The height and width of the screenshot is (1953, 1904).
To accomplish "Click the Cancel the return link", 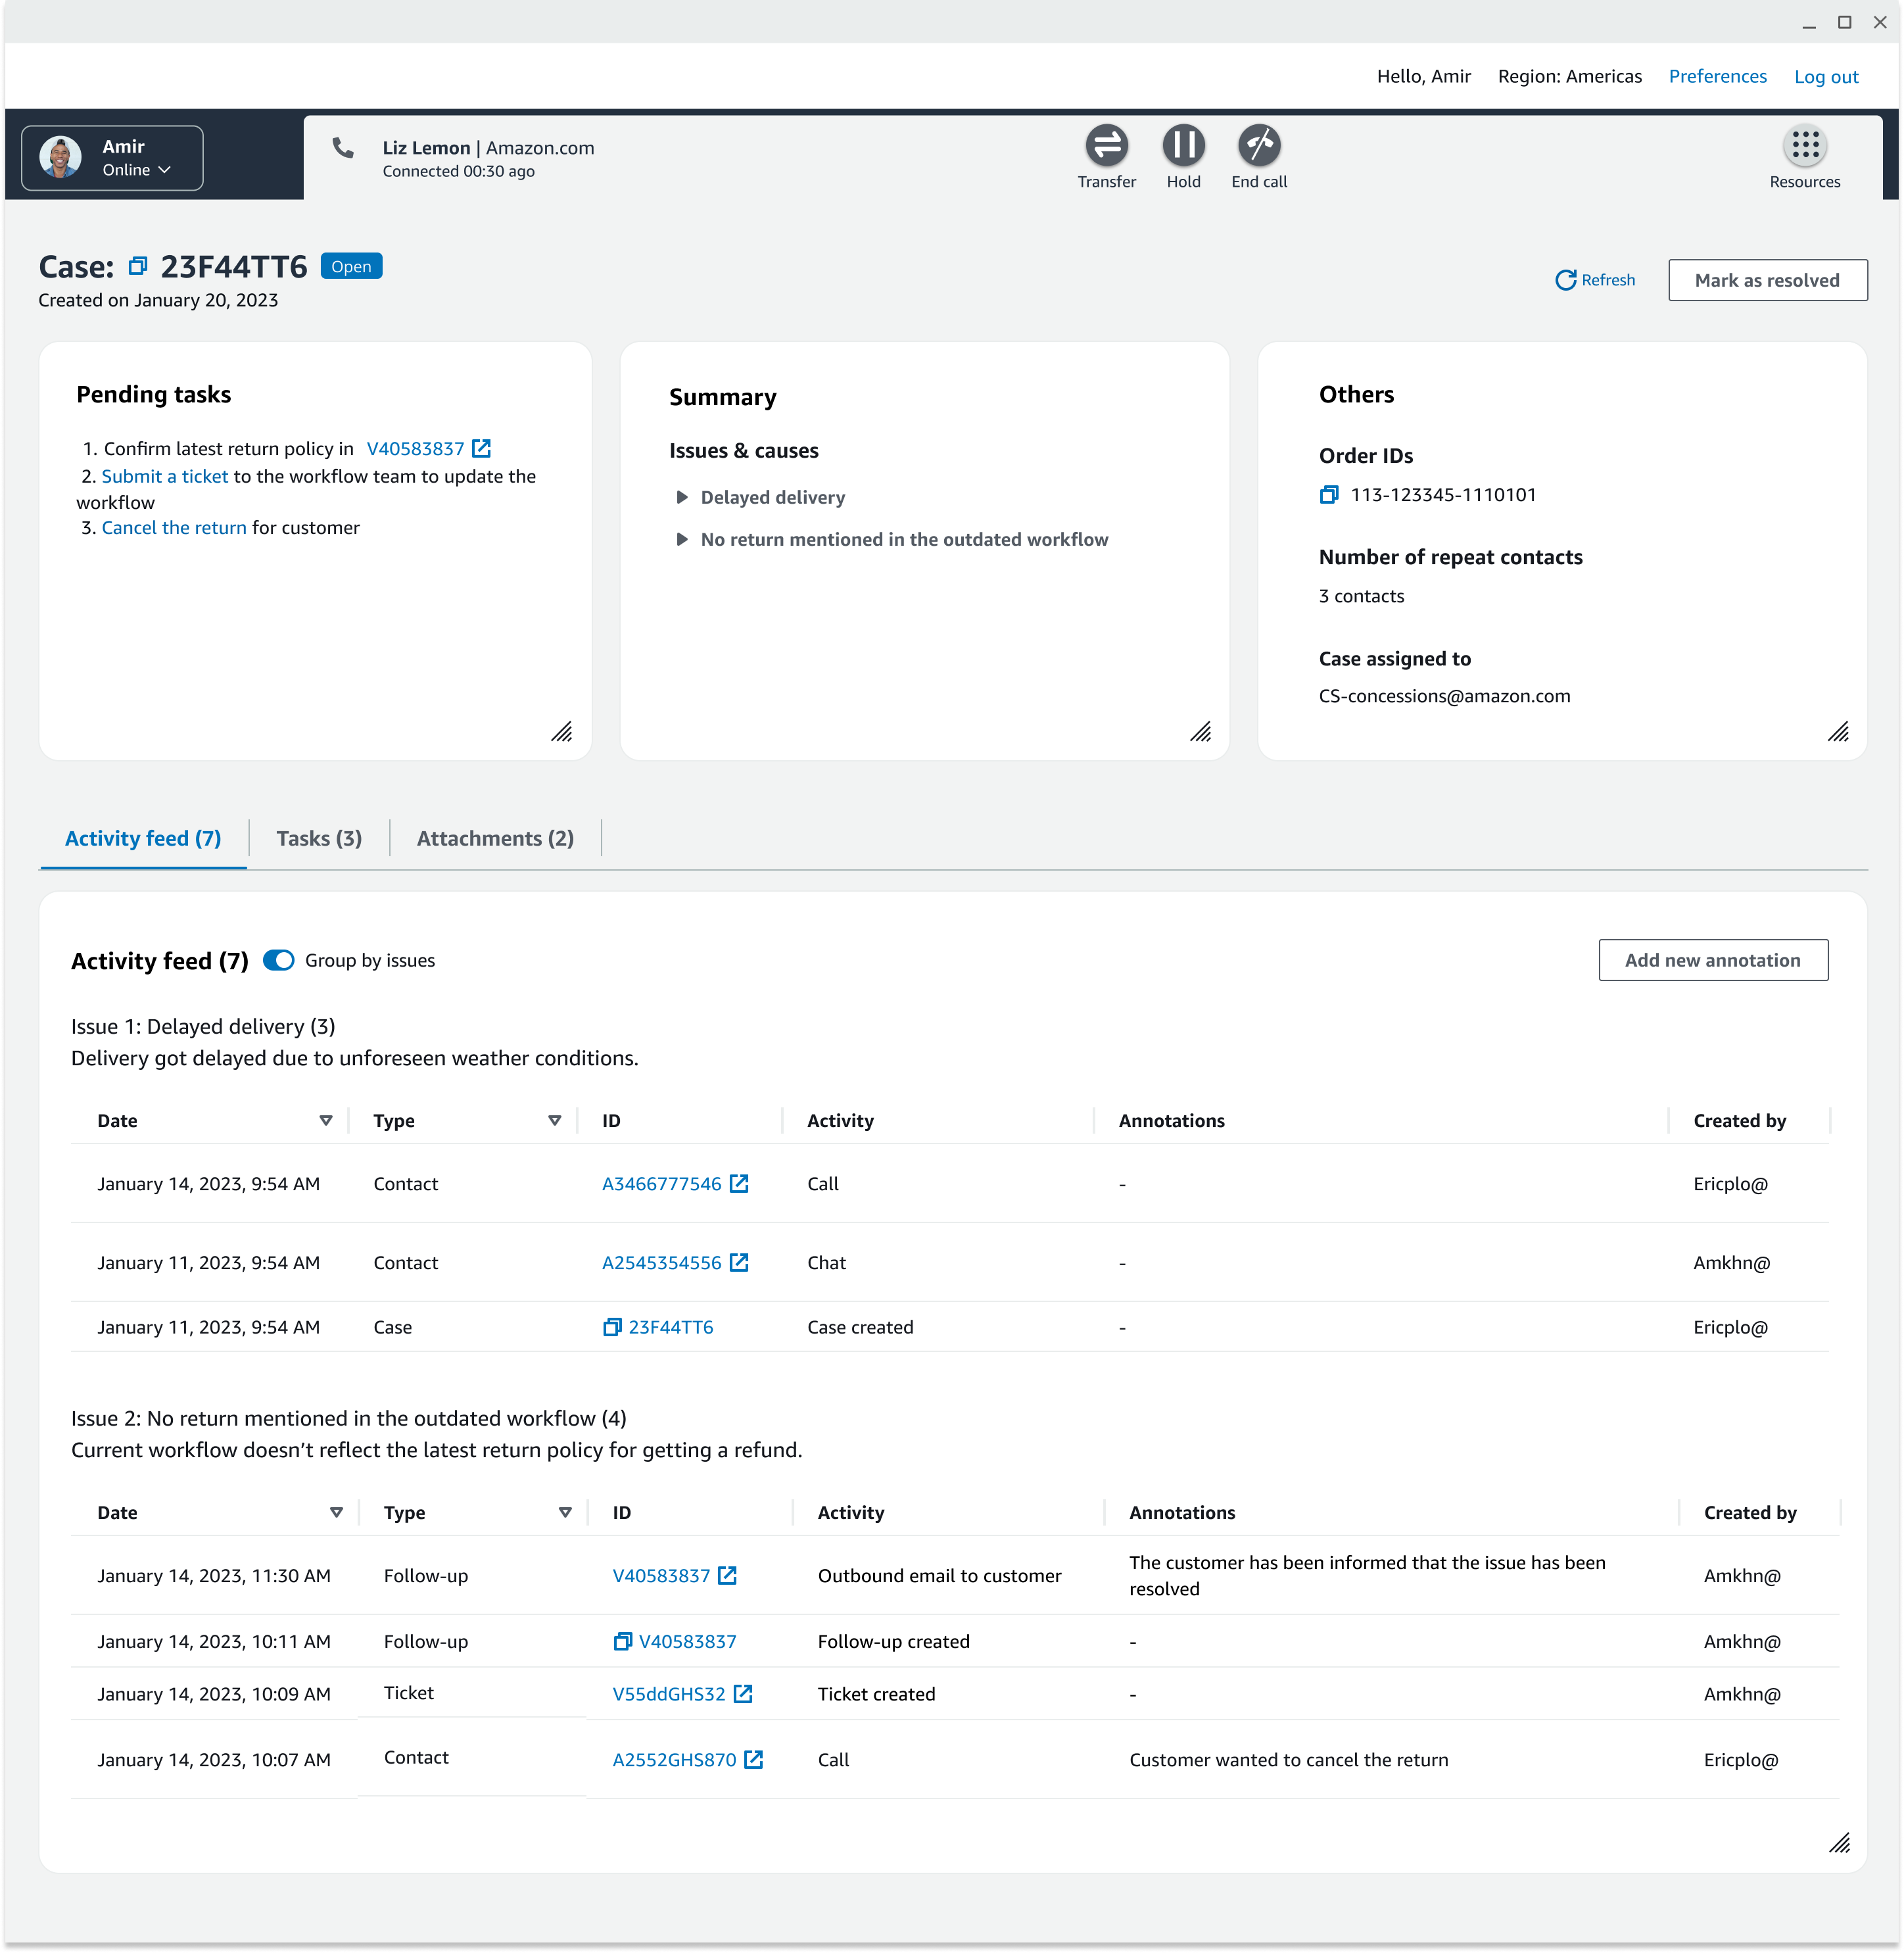I will click(x=174, y=527).
